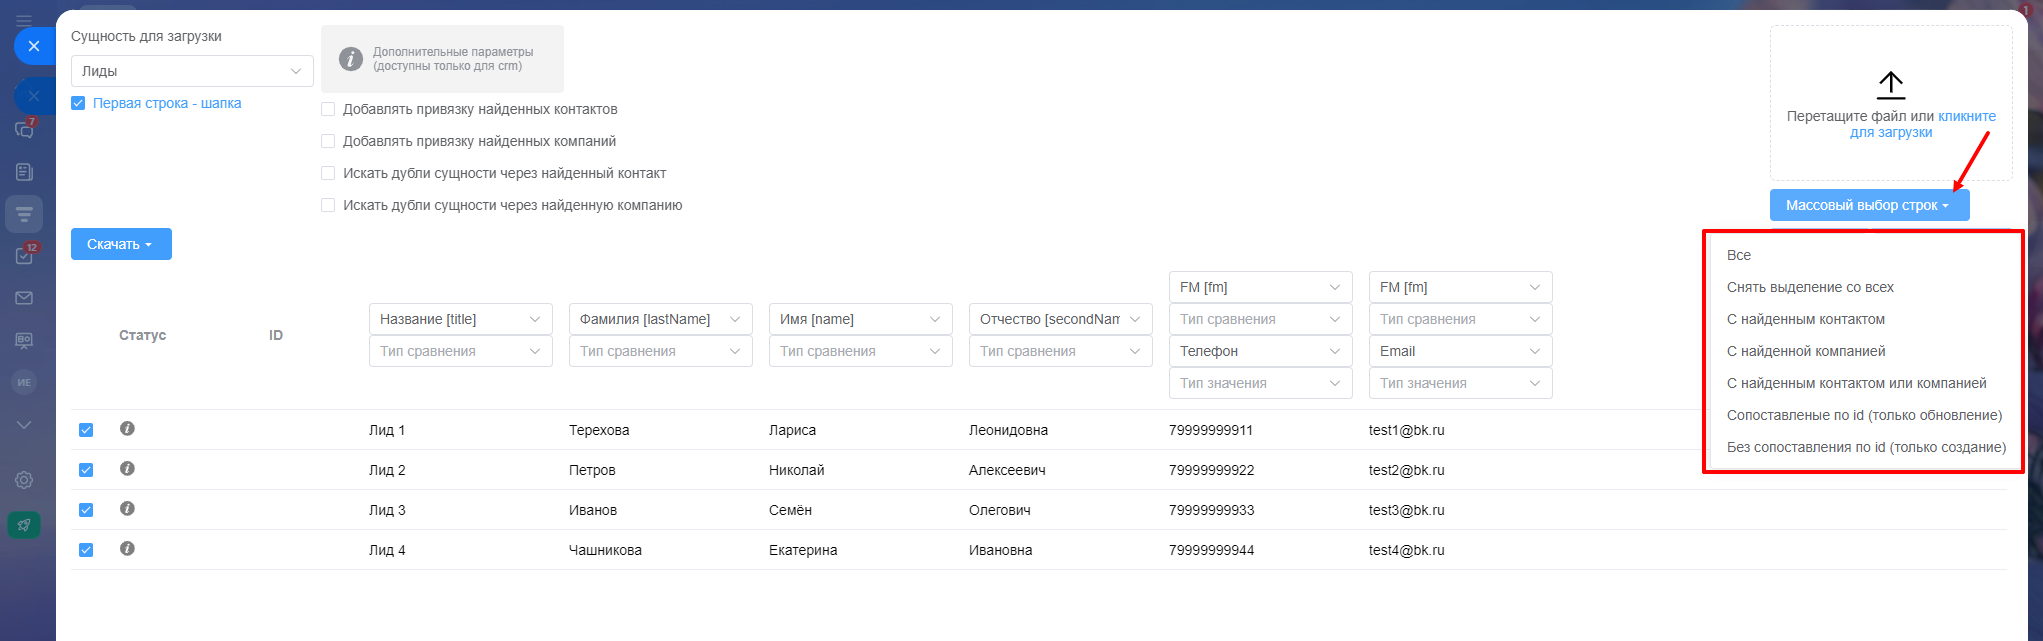Screen dimensions: 2043x641
Task: Close the import panel with the blue X
Action: click(34, 46)
